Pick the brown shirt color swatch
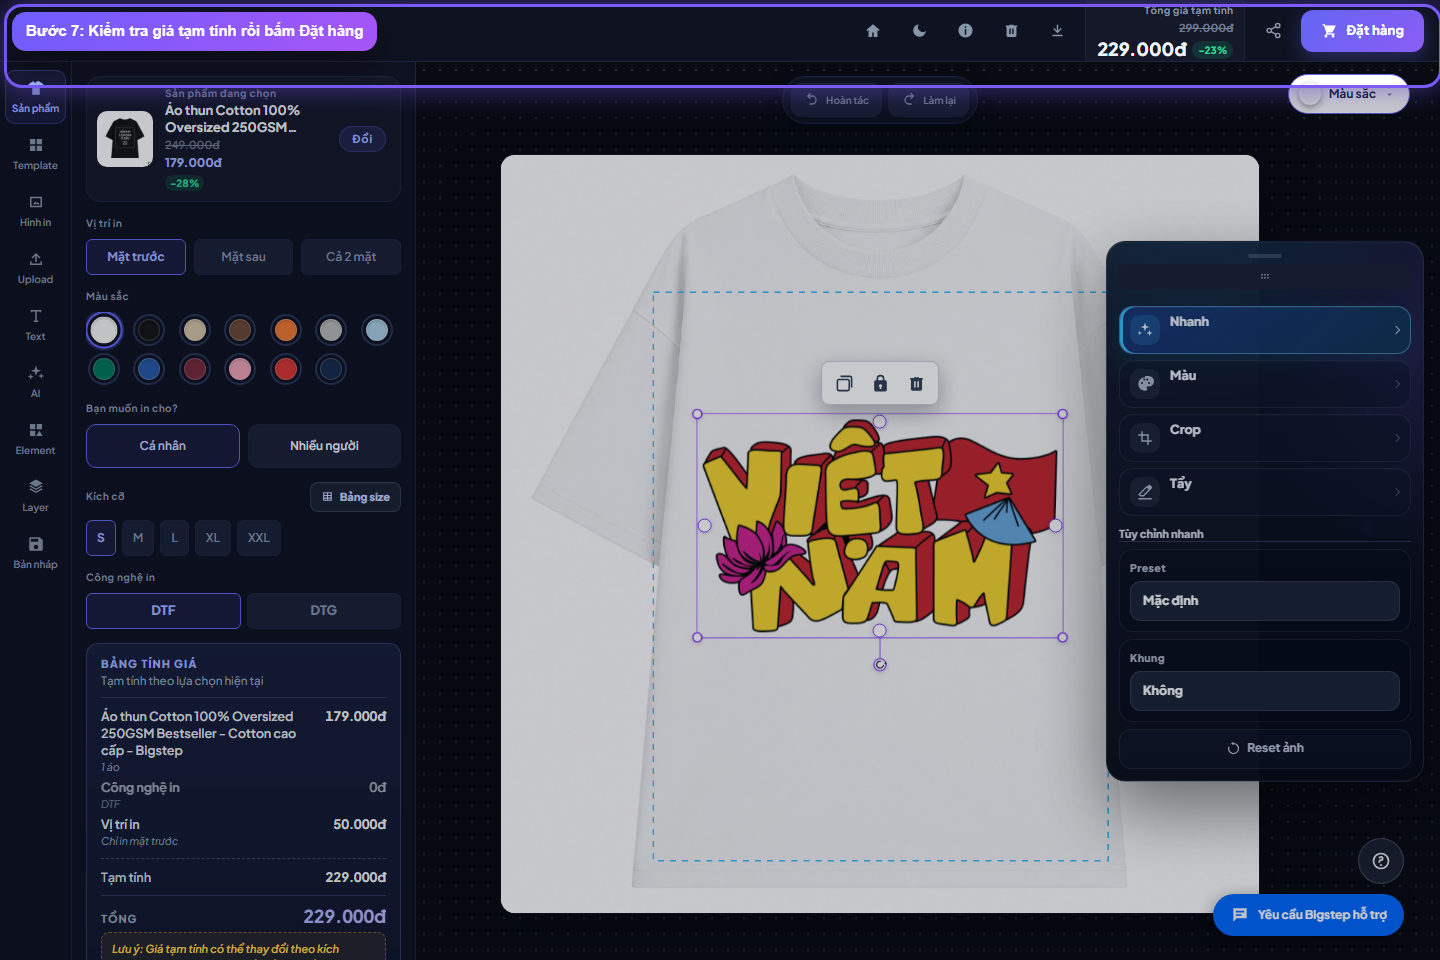Screen dimensions: 1440x960 click(x=240, y=330)
